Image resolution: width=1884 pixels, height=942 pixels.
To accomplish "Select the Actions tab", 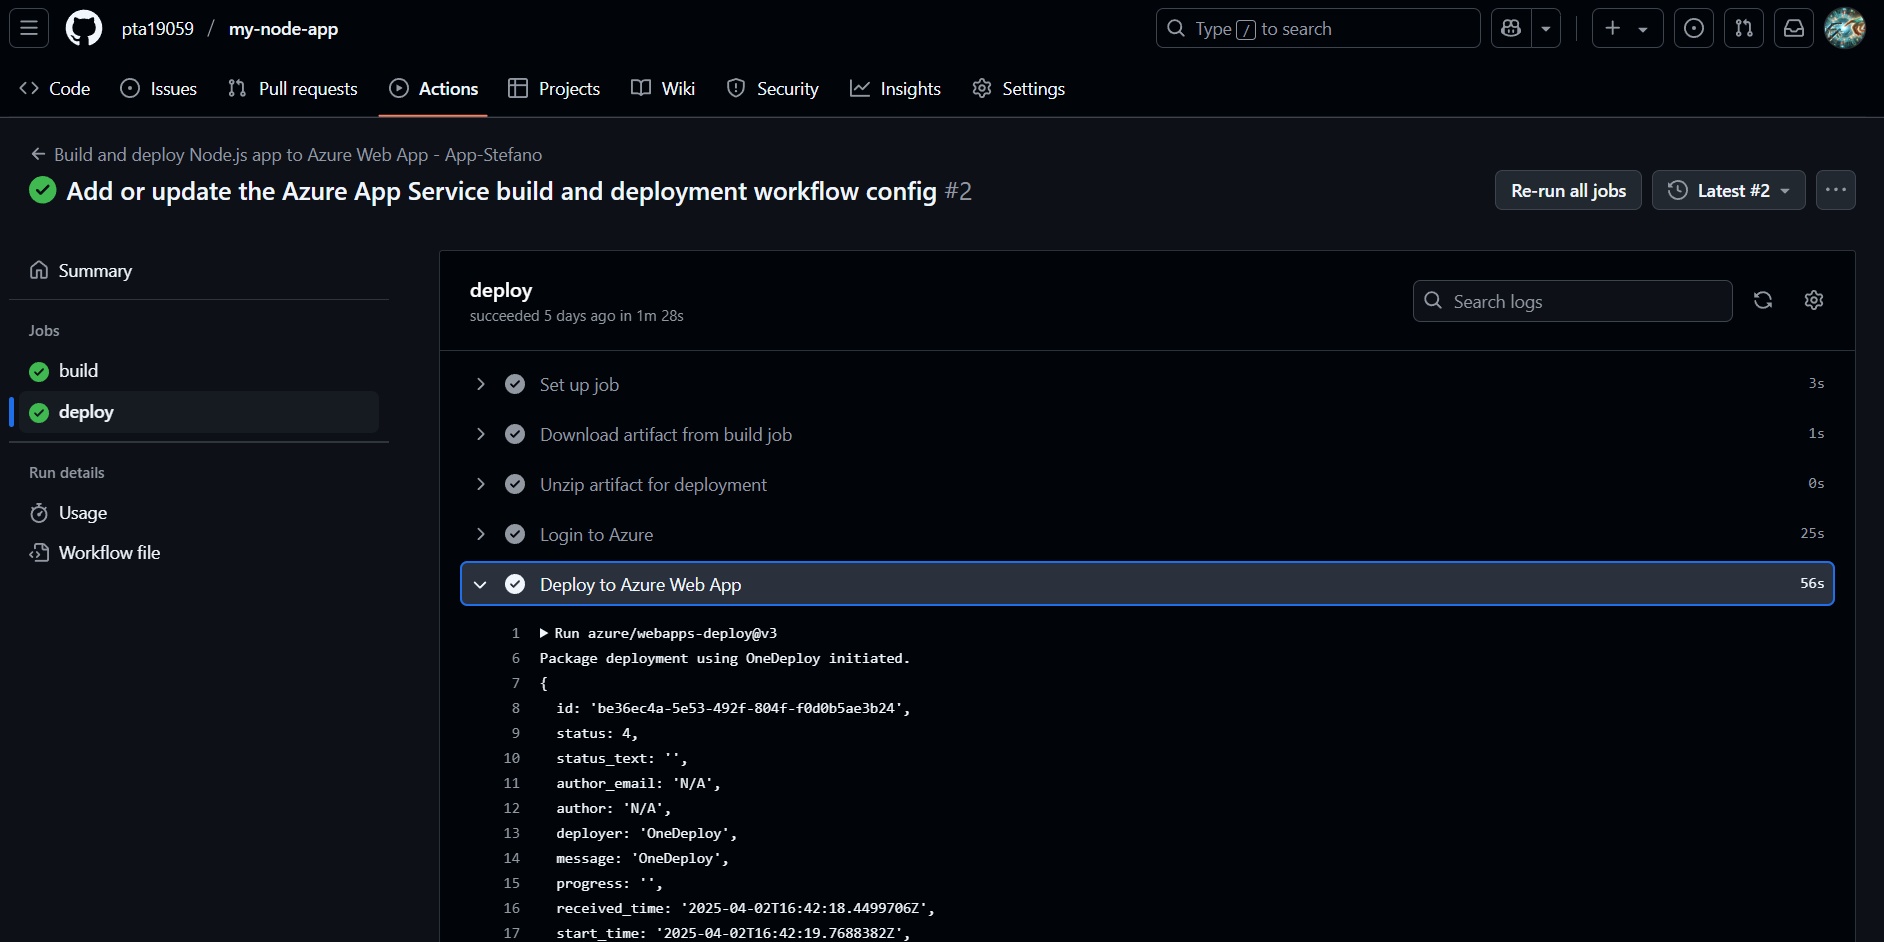I will coord(434,88).
